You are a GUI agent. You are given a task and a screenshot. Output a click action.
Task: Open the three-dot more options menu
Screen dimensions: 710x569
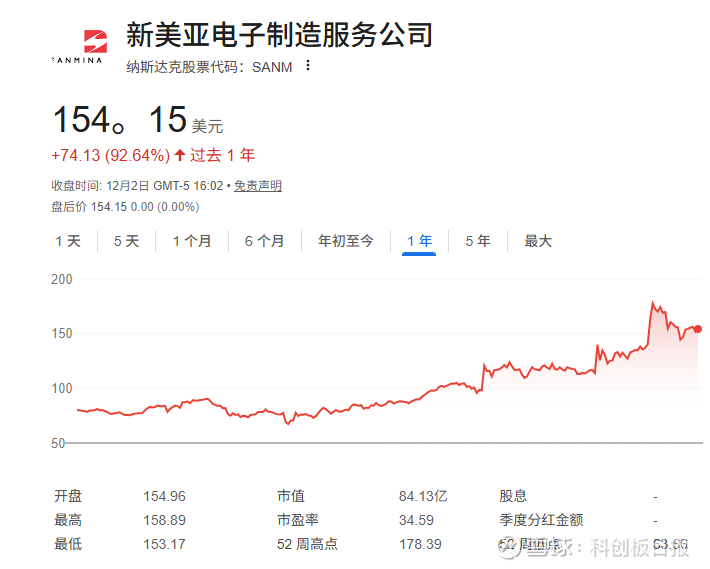click(308, 66)
